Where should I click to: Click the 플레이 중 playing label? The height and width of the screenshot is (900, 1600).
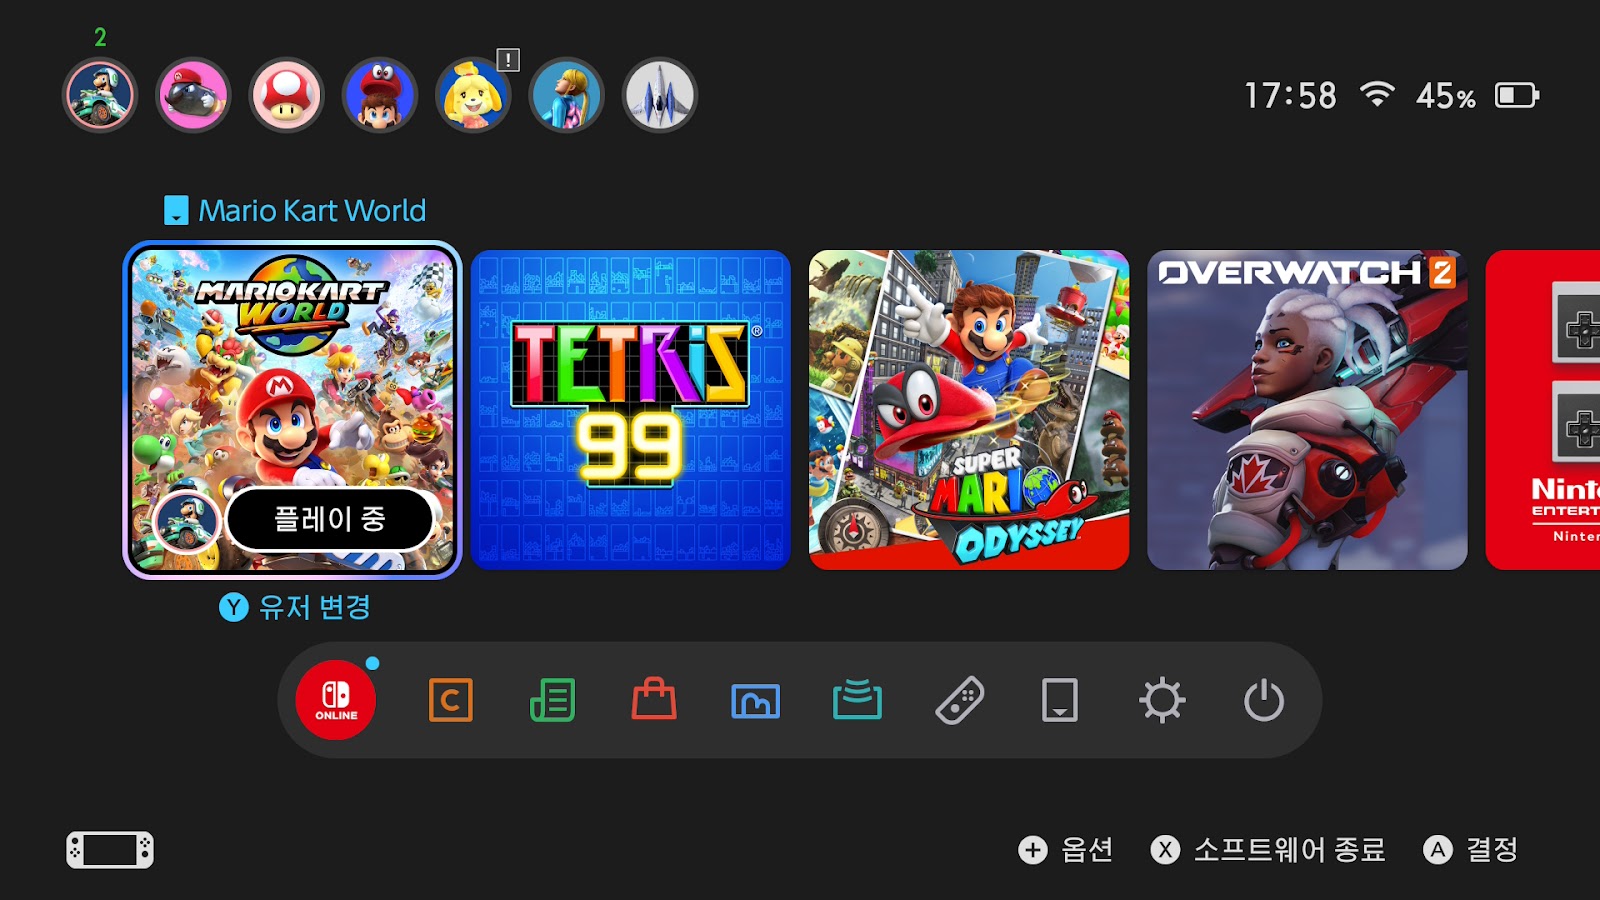[x=330, y=519]
